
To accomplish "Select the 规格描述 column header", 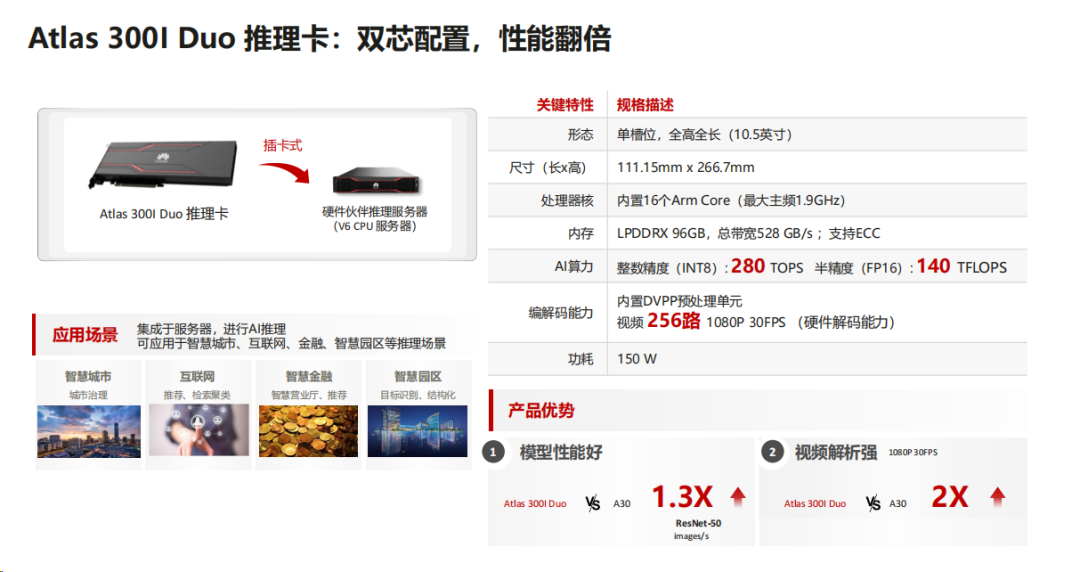I will pyautogui.click(x=645, y=105).
